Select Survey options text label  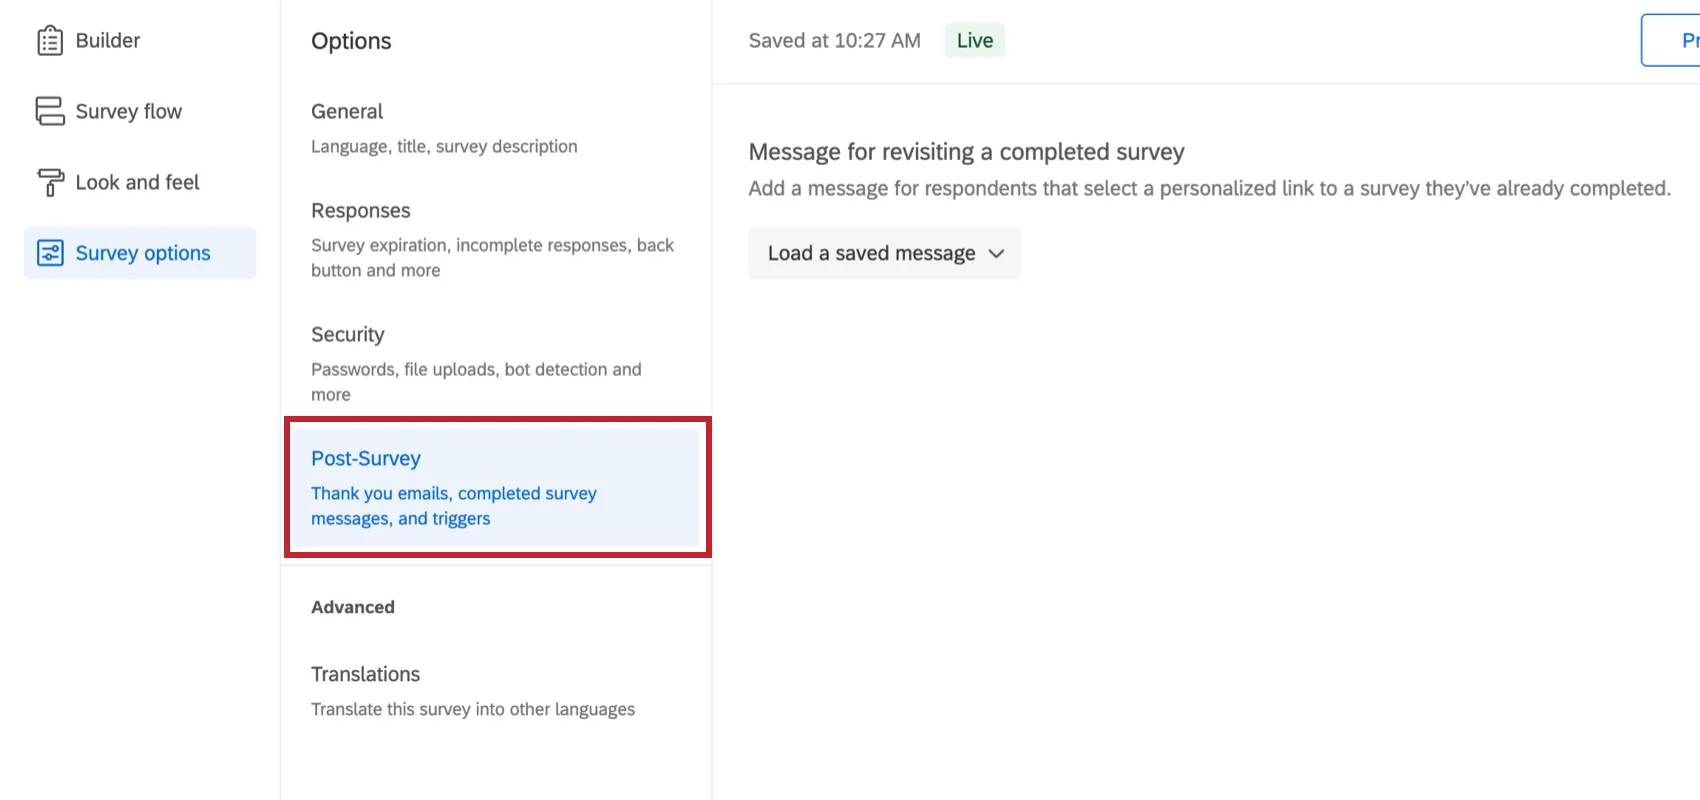coord(143,253)
